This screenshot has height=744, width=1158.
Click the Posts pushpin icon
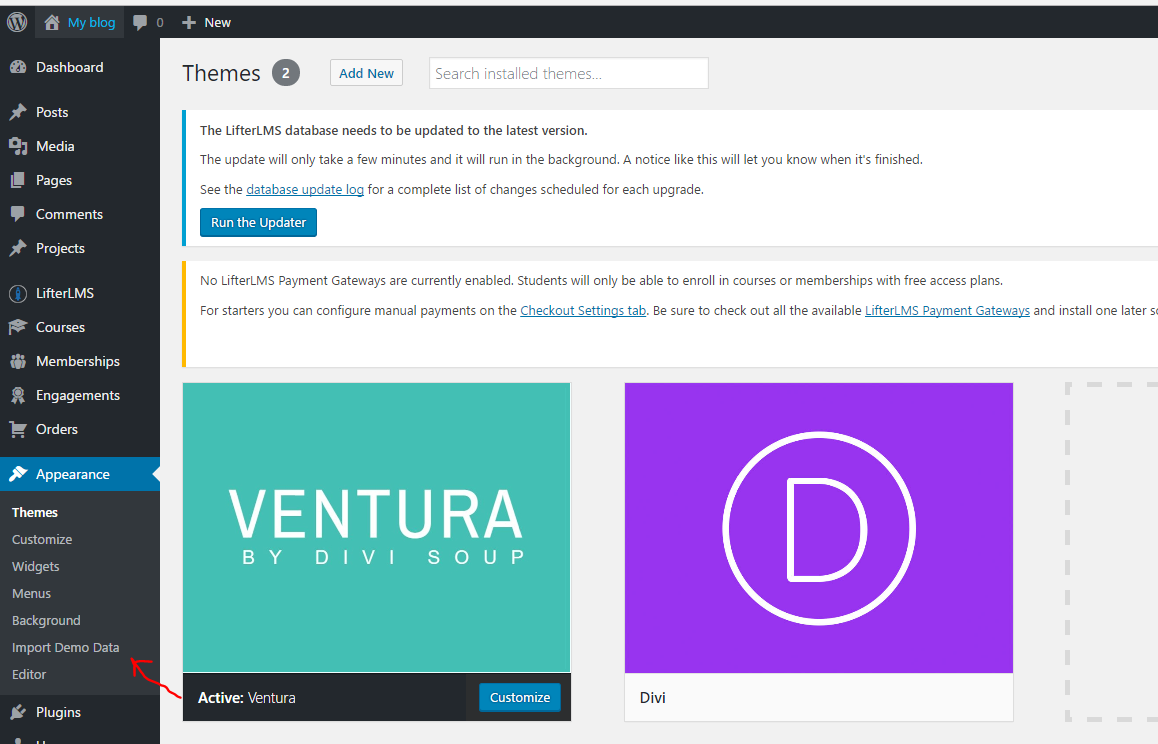pyautogui.click(x=18, y=112)
